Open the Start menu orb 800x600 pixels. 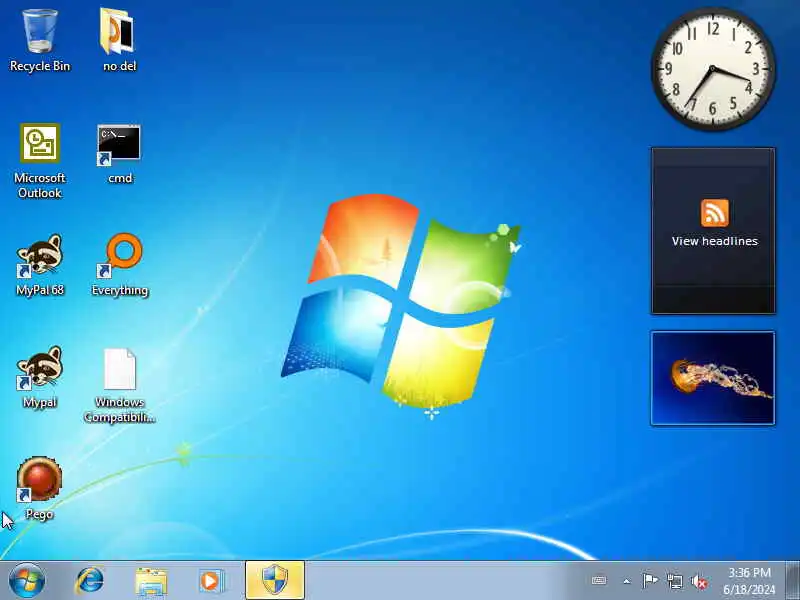pyautogui.click(x=27, y=581)
